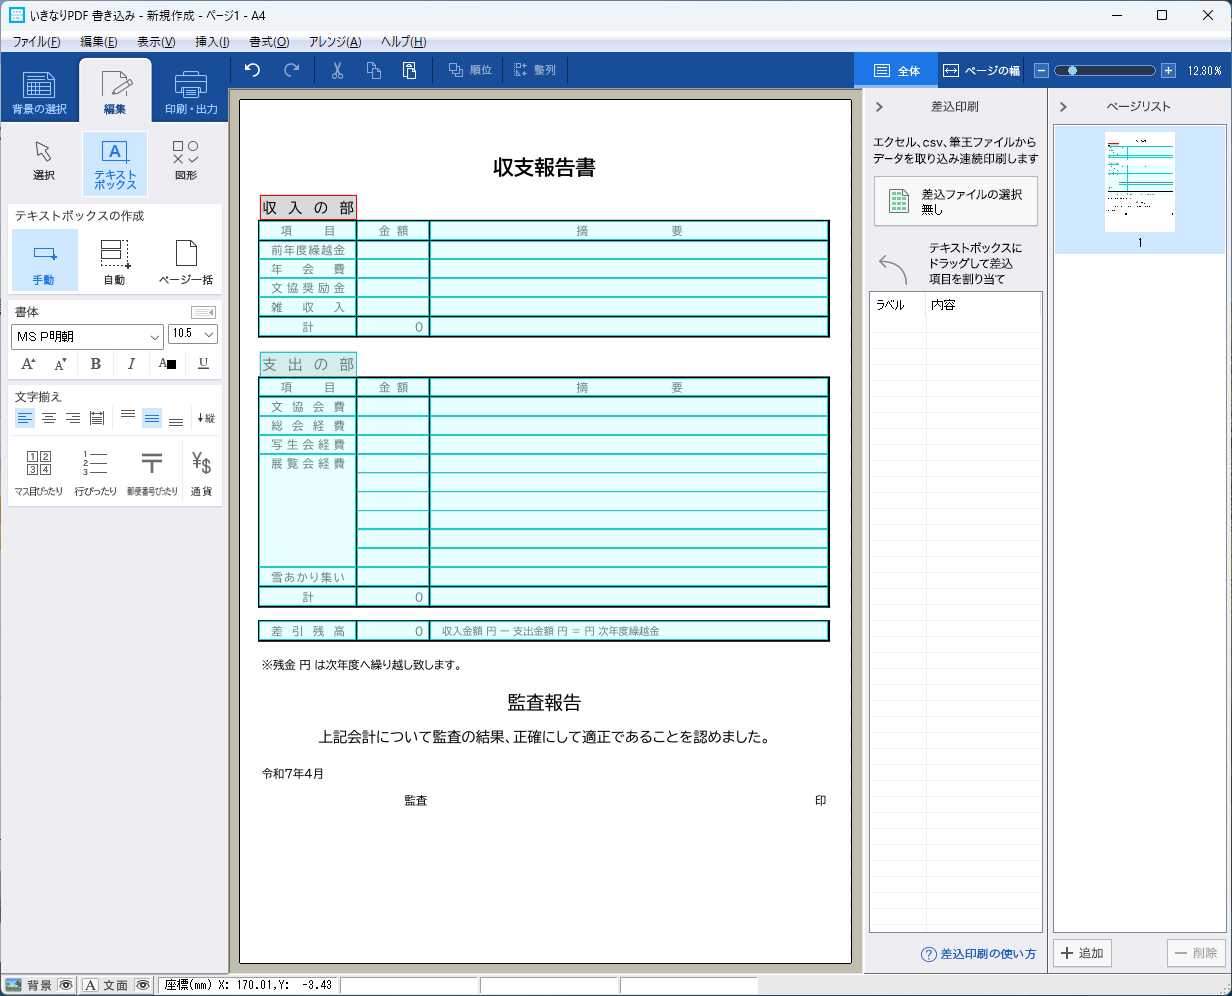Viewport: 1232px width, 996px height.
Task: Select the 収入の部 text box
Action: 308,208
